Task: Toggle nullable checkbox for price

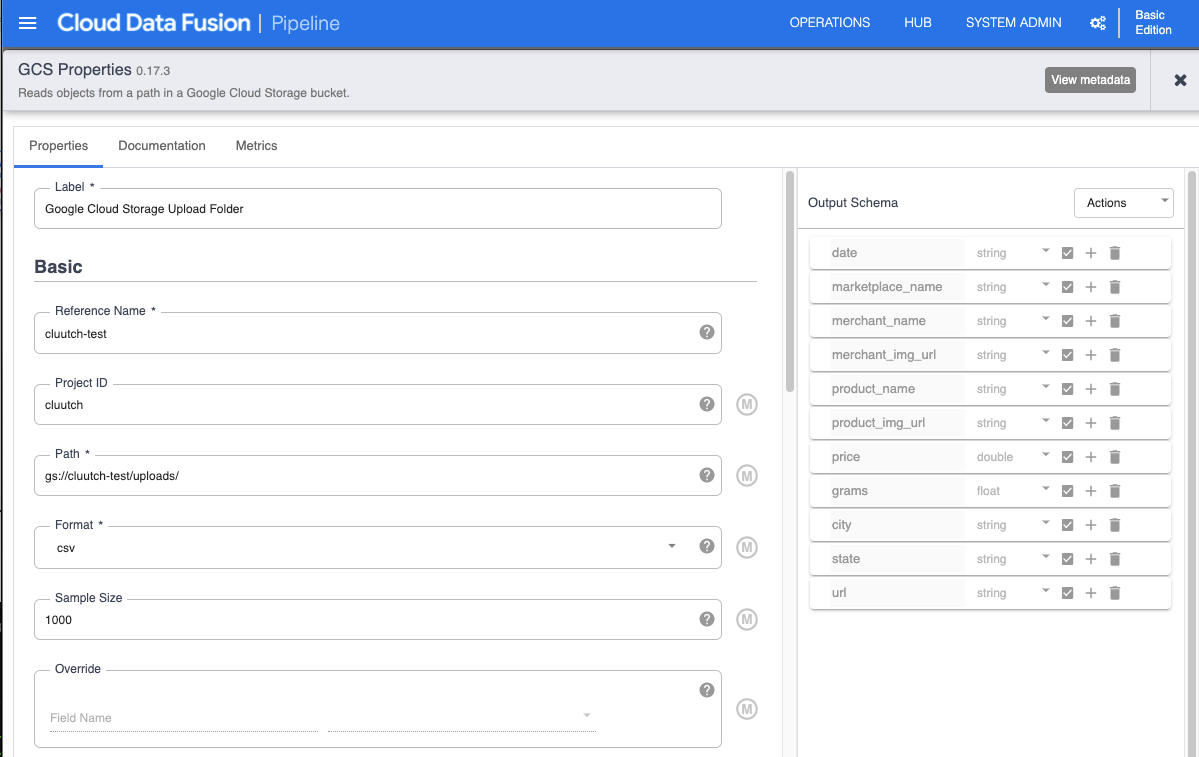Action: coord(1067,457)
